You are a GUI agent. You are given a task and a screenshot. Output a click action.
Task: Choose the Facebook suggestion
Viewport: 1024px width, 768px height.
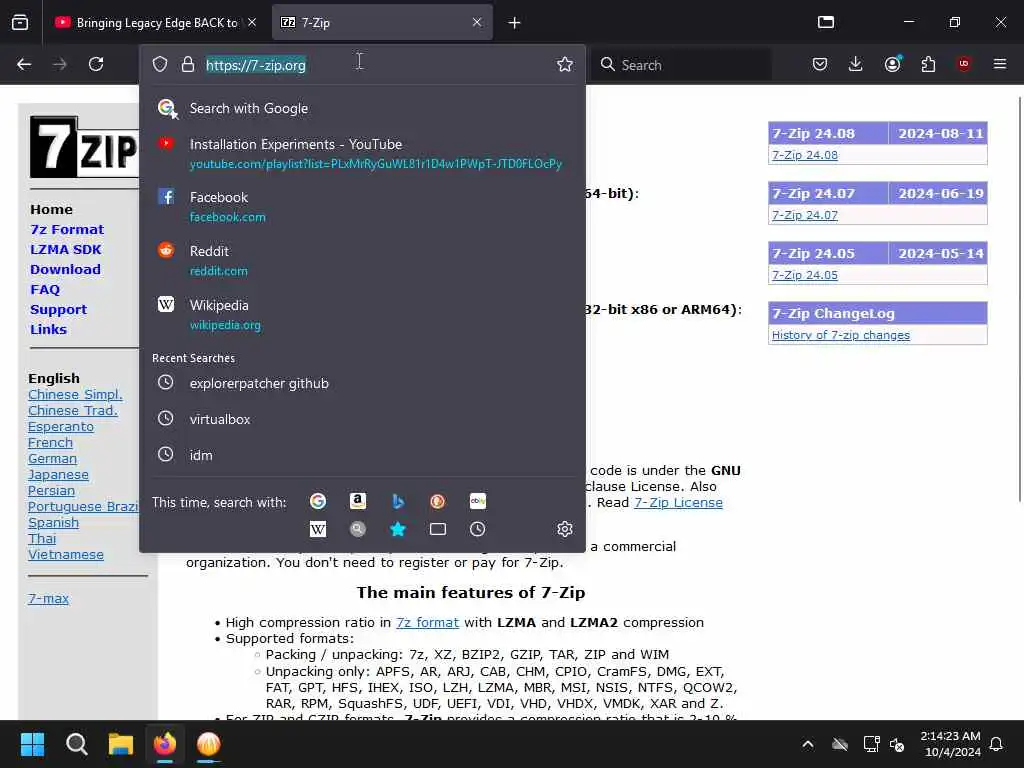tap(362, 206)
